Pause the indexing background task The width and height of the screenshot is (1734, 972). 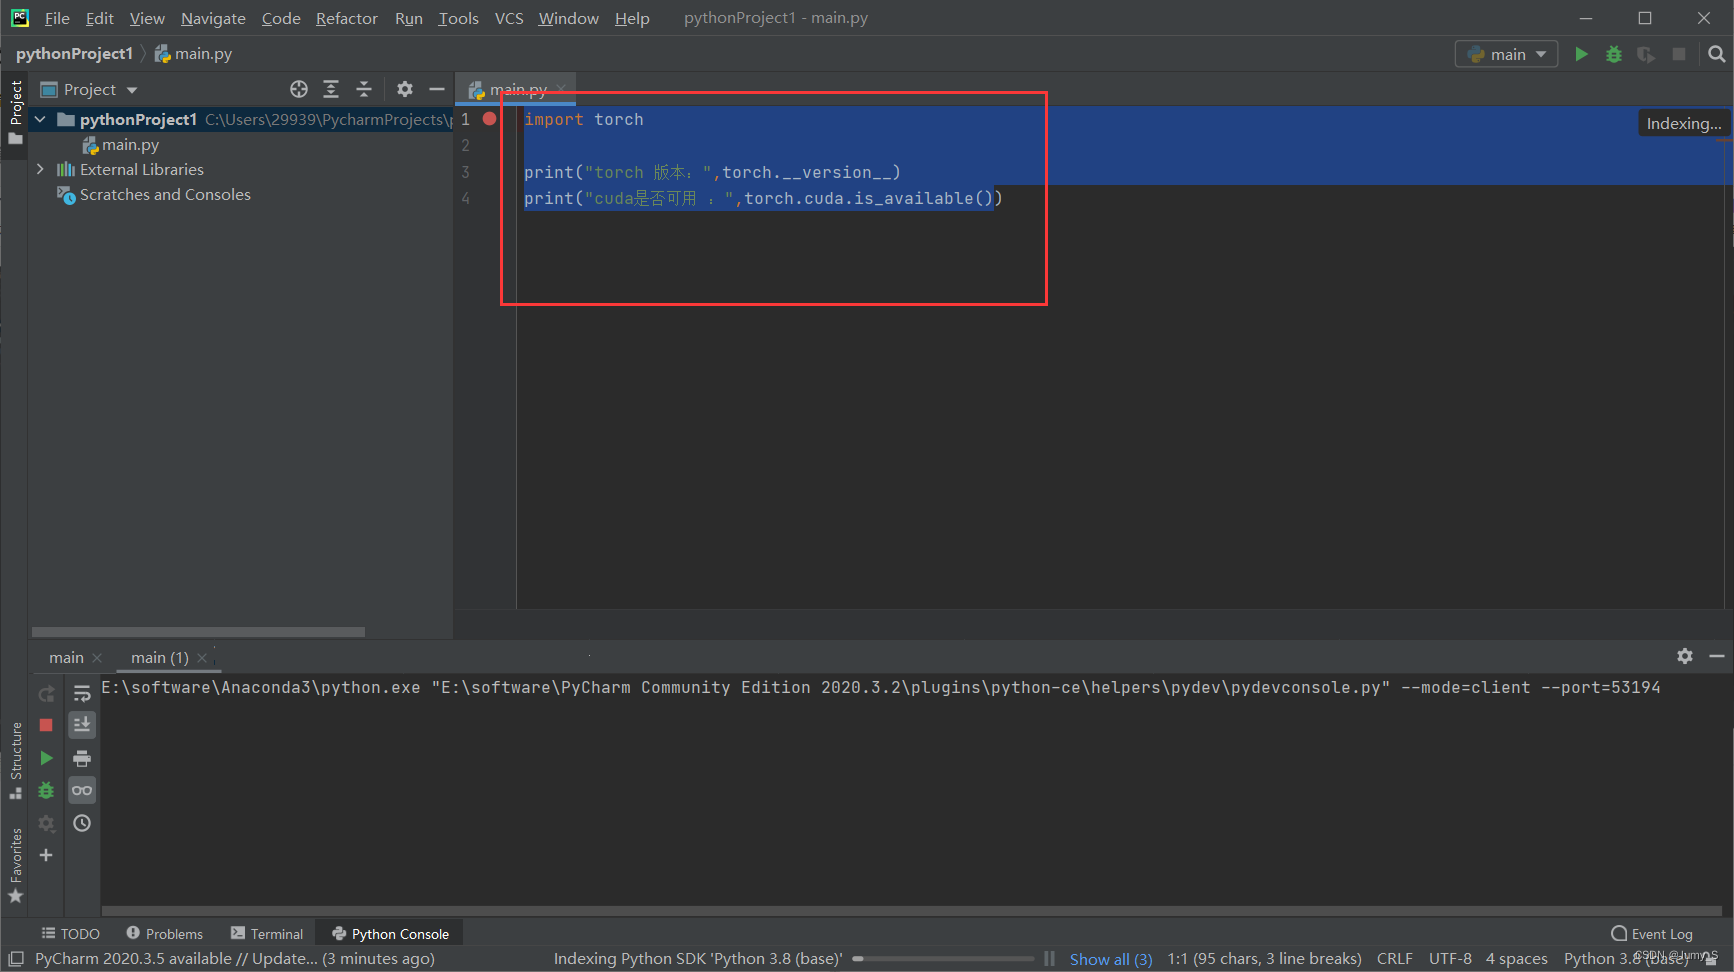coord(1049,959)
